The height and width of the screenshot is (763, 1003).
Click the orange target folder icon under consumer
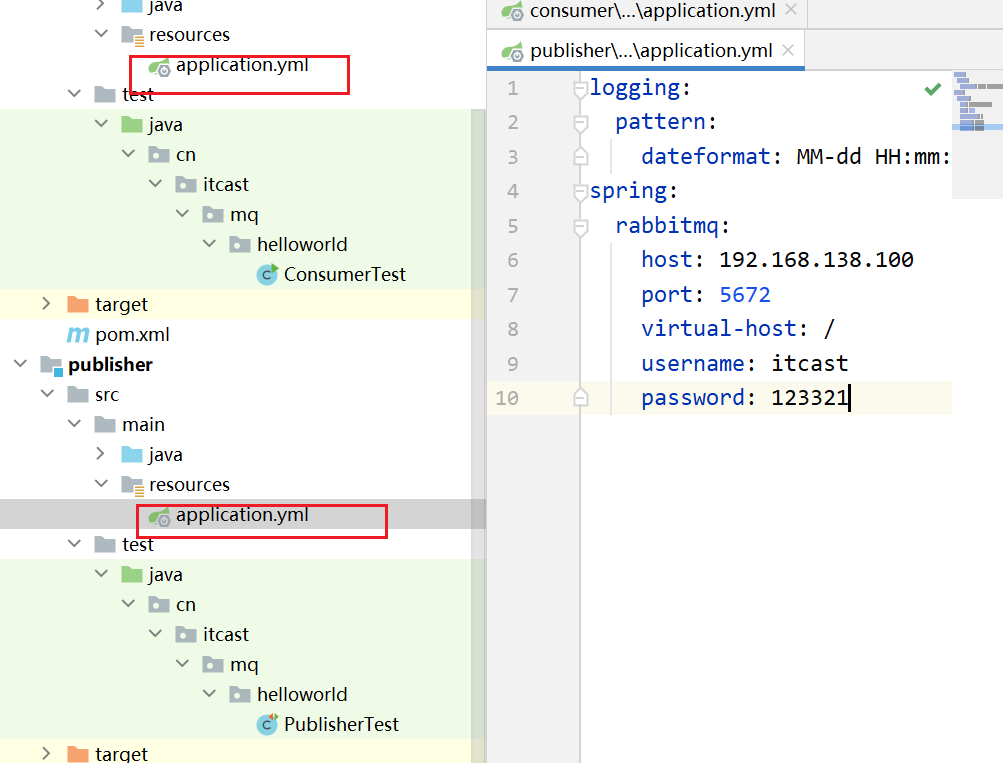78,304
